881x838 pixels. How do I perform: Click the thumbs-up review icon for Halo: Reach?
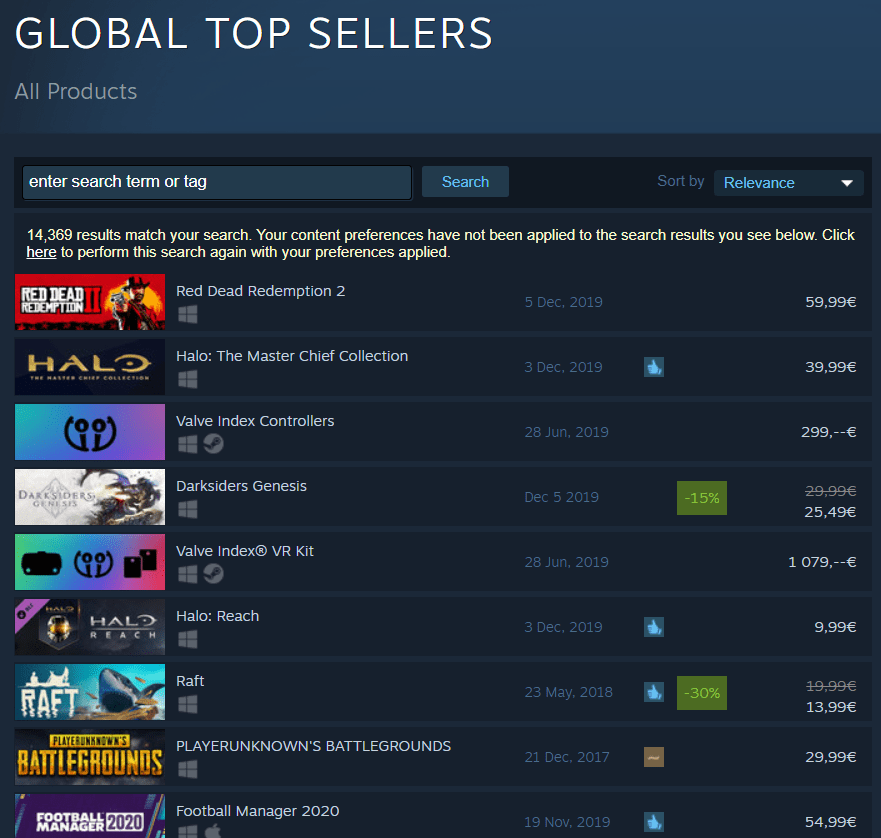tap(653, 627)
